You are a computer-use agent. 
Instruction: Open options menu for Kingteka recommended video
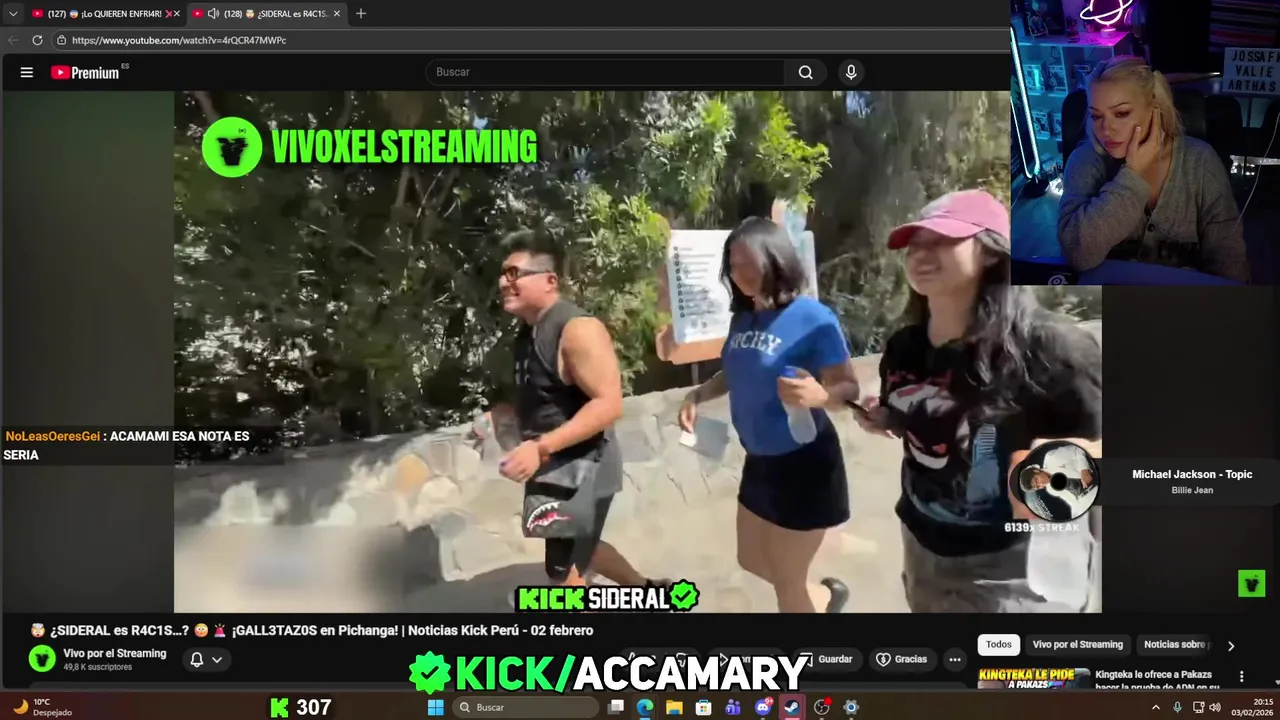[x=1241, y=677]
